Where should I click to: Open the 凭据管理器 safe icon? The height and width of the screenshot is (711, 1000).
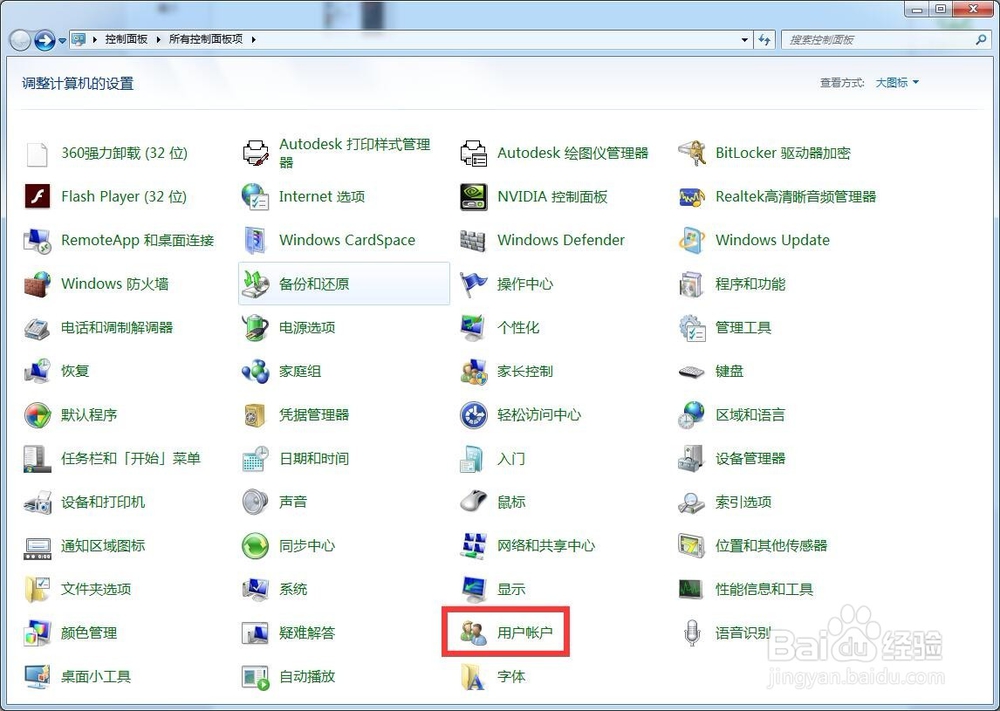click(255, 415)
